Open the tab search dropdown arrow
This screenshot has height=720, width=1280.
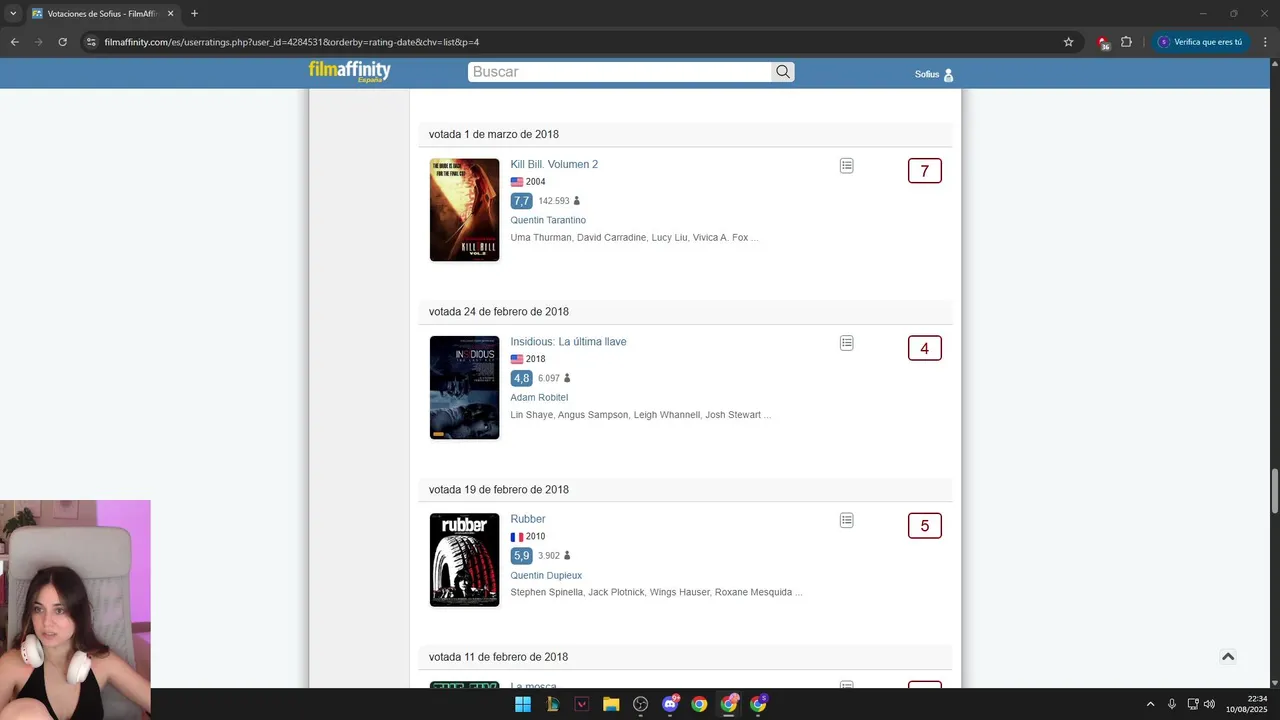tap(13, 14)
